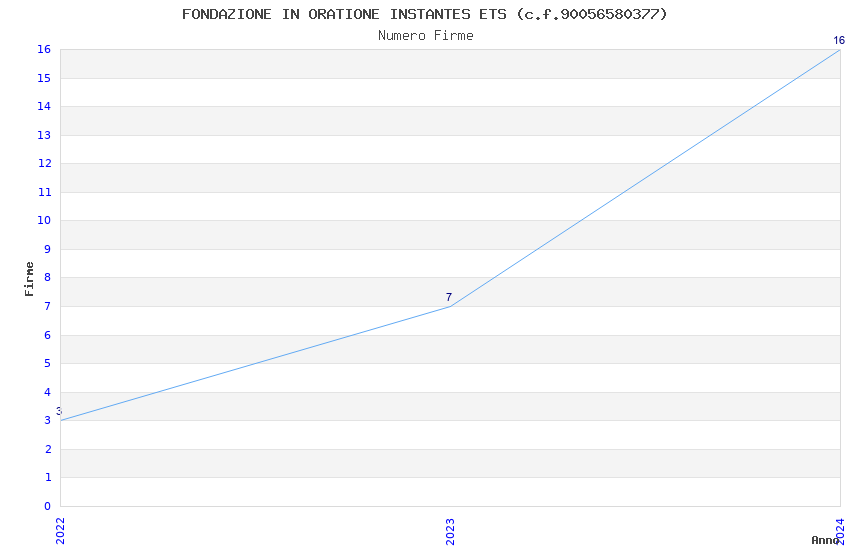Click the y-axis tick label 2
Image resolution: width=850 pixels, height=550 pixels.
pos(48,449)
